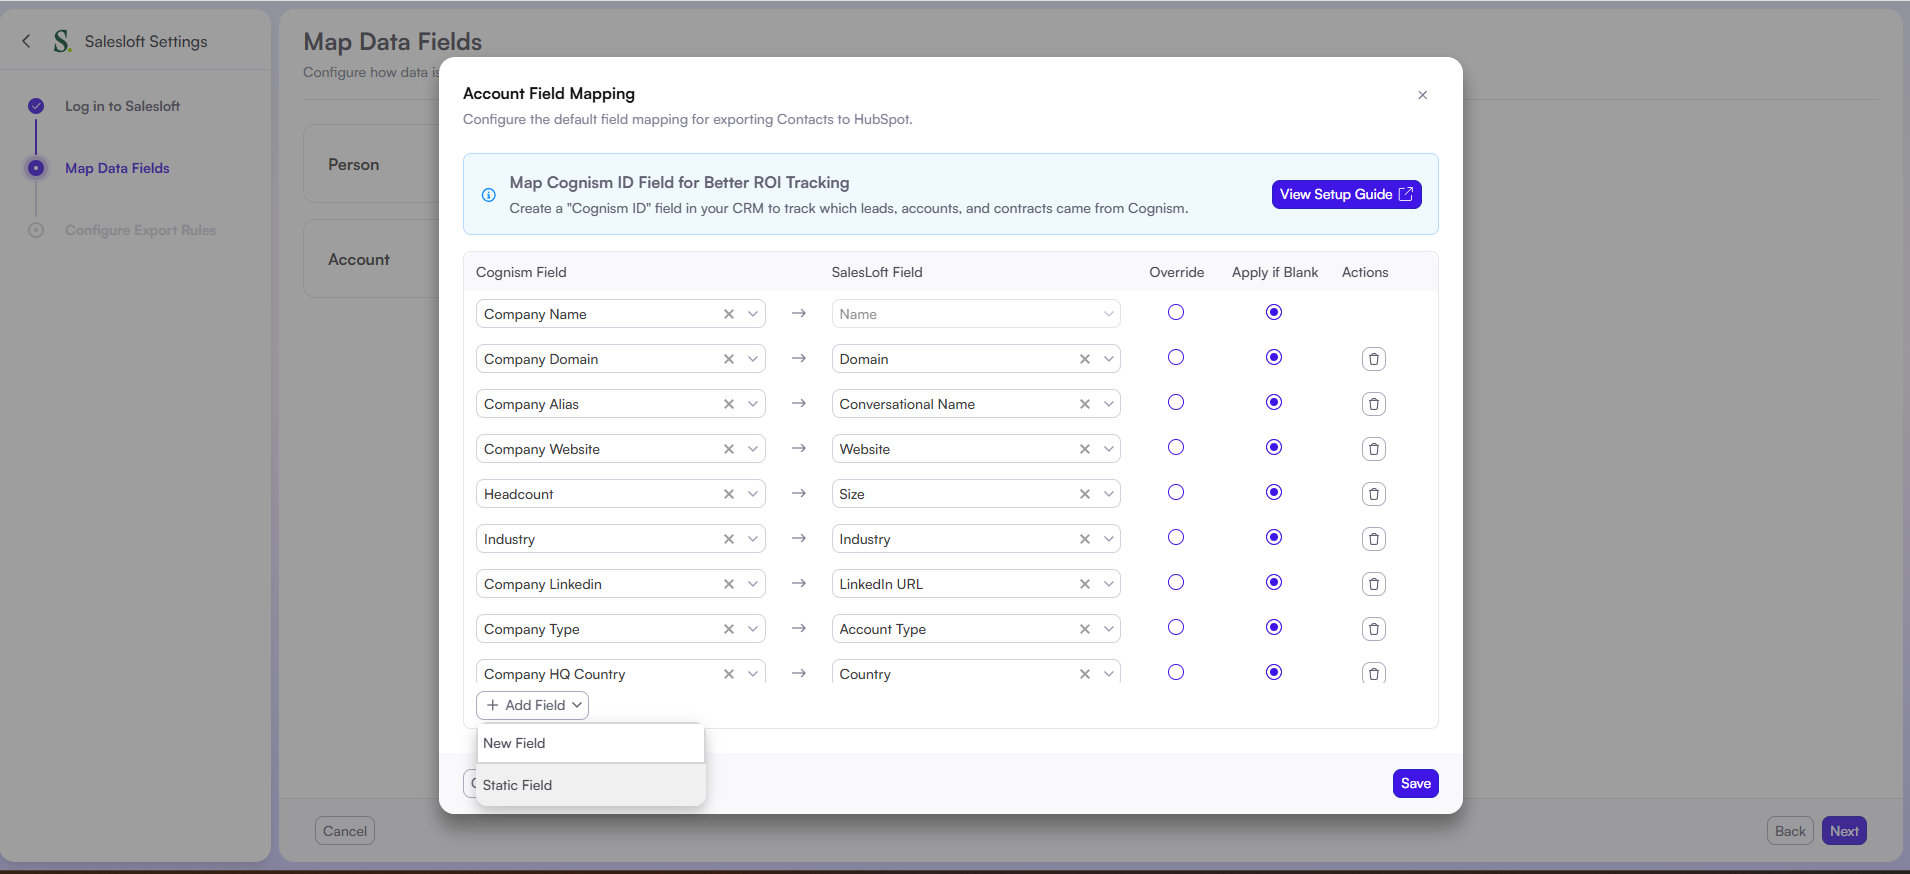
Task: Go to the Map Data Fields step
Action: (x=117, y=168)
